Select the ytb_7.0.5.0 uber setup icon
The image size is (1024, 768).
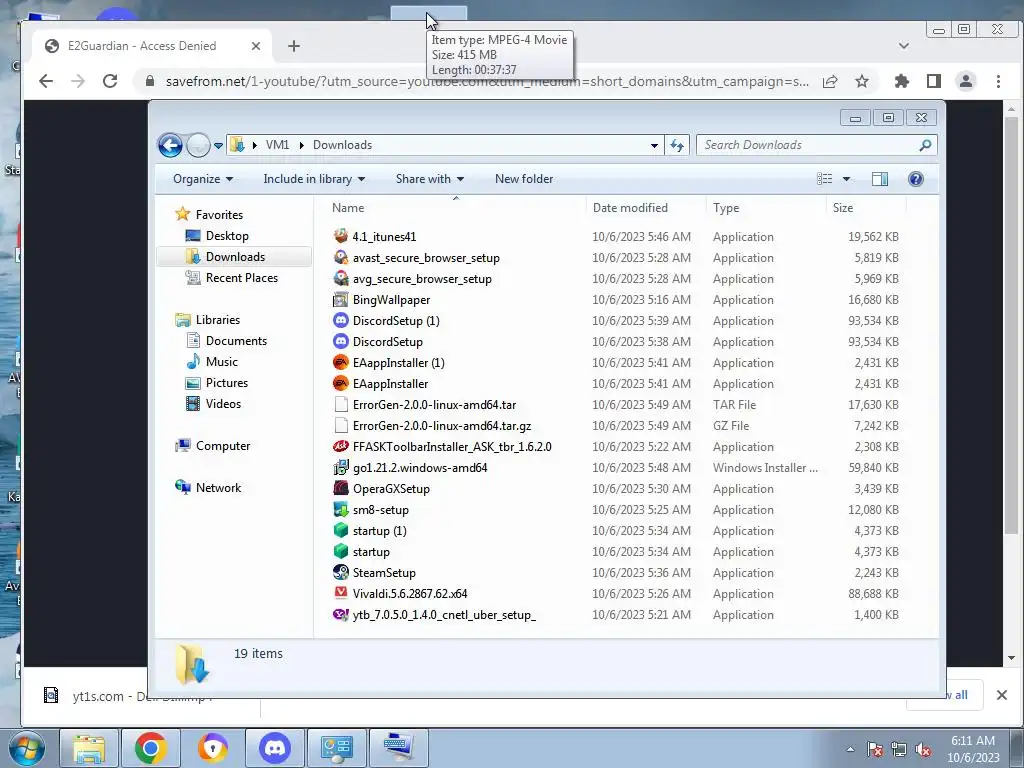coord(340,615)
